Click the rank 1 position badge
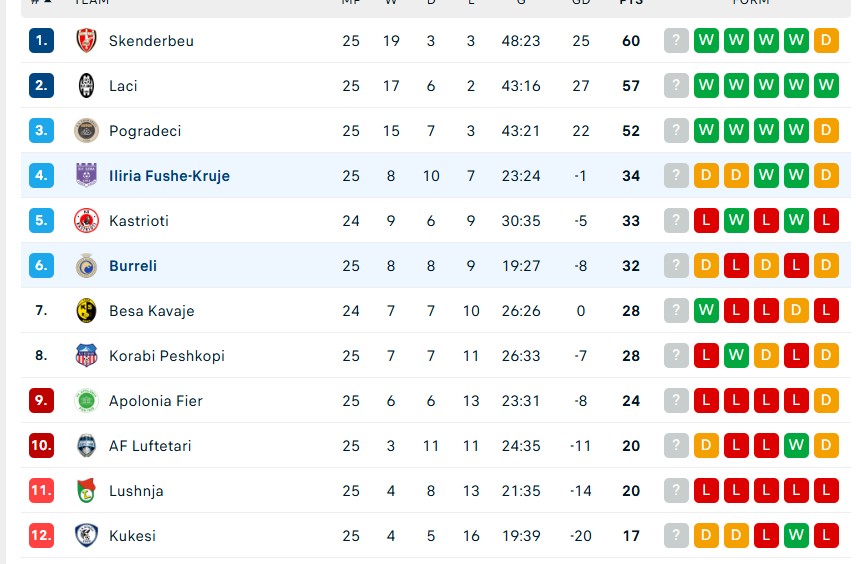 coord(41,41)
